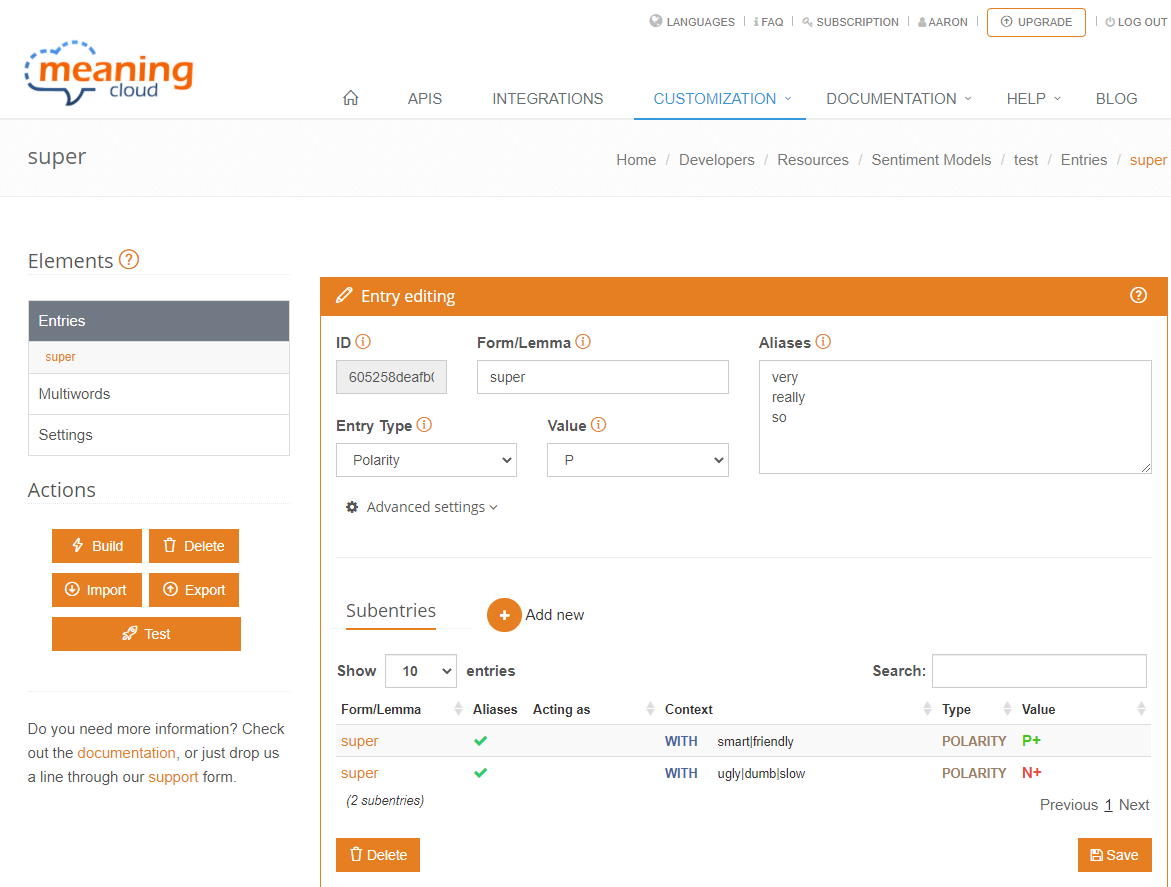Image resolution: width=1171 pixels, height=887 pixels.
Task: Open the Value P dropdown
Action: 638,460
